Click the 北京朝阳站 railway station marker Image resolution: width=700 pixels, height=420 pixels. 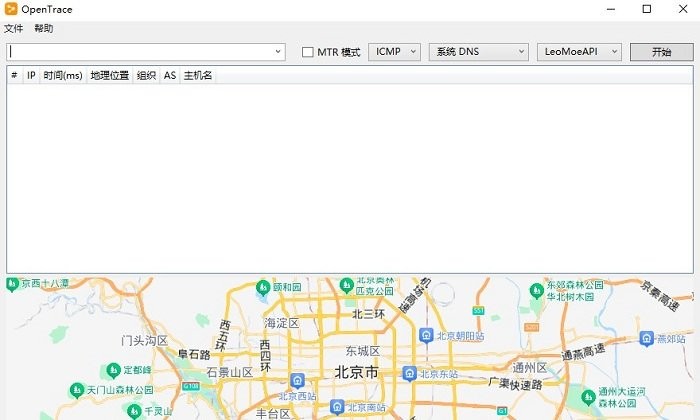[426, 336]
